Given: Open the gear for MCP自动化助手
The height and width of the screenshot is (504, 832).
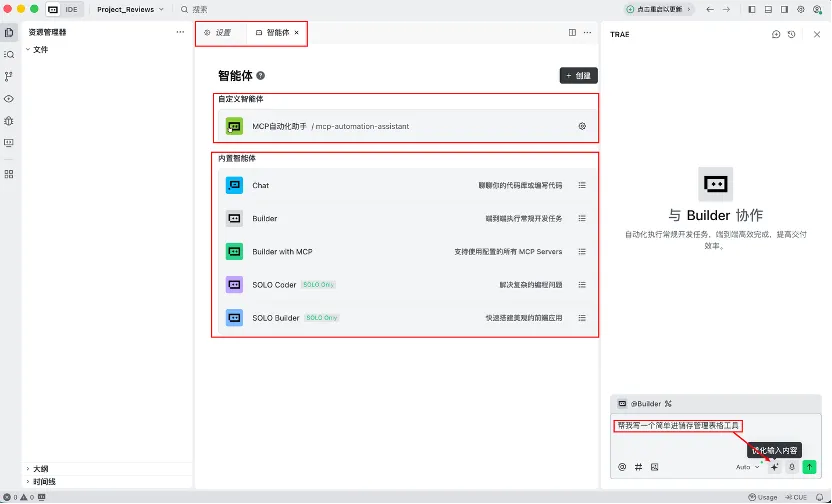Looking at the screenshot, I should 582,126.
